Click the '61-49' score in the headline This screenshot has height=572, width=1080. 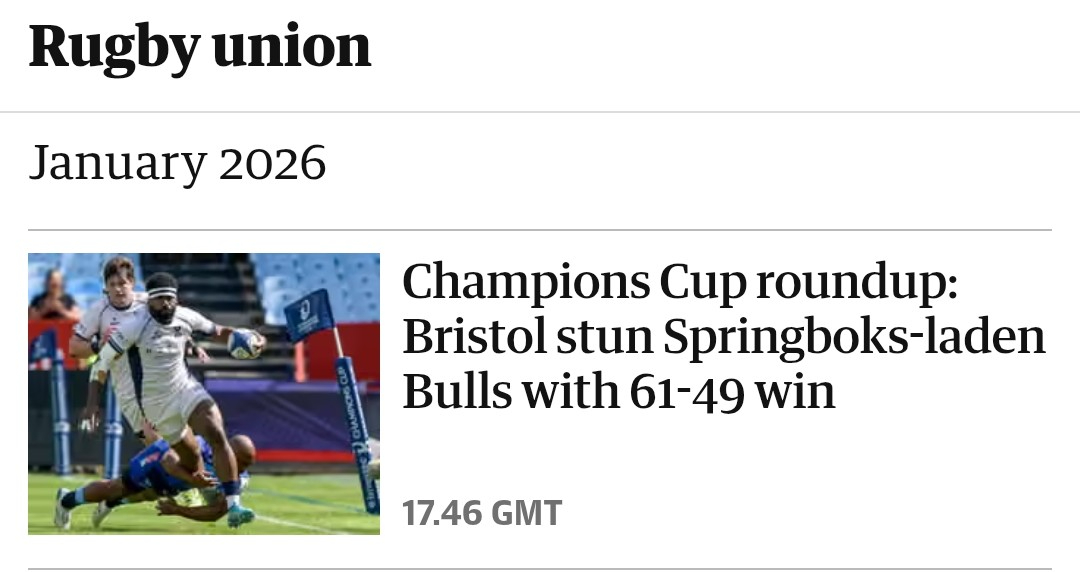point(685,392)
